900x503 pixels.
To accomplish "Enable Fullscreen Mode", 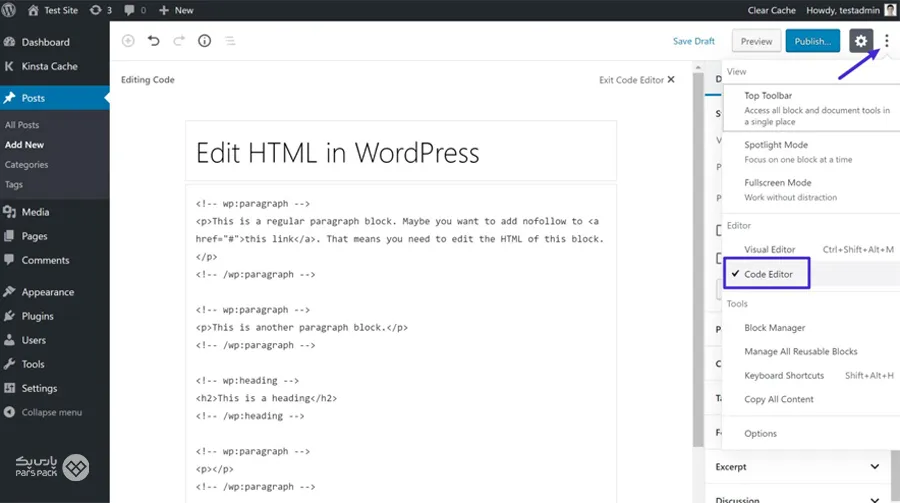I will click(812, 189).
